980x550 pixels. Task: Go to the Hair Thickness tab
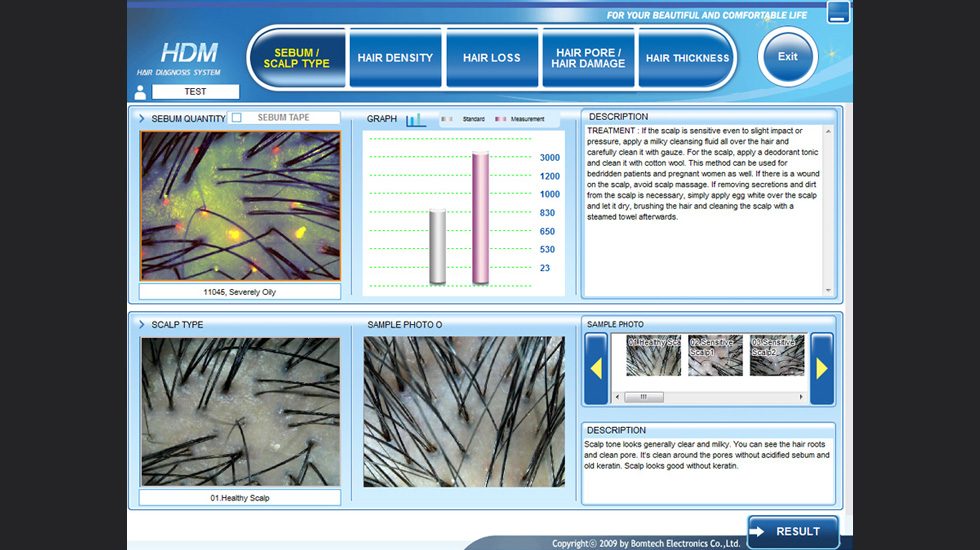(687, 58)
